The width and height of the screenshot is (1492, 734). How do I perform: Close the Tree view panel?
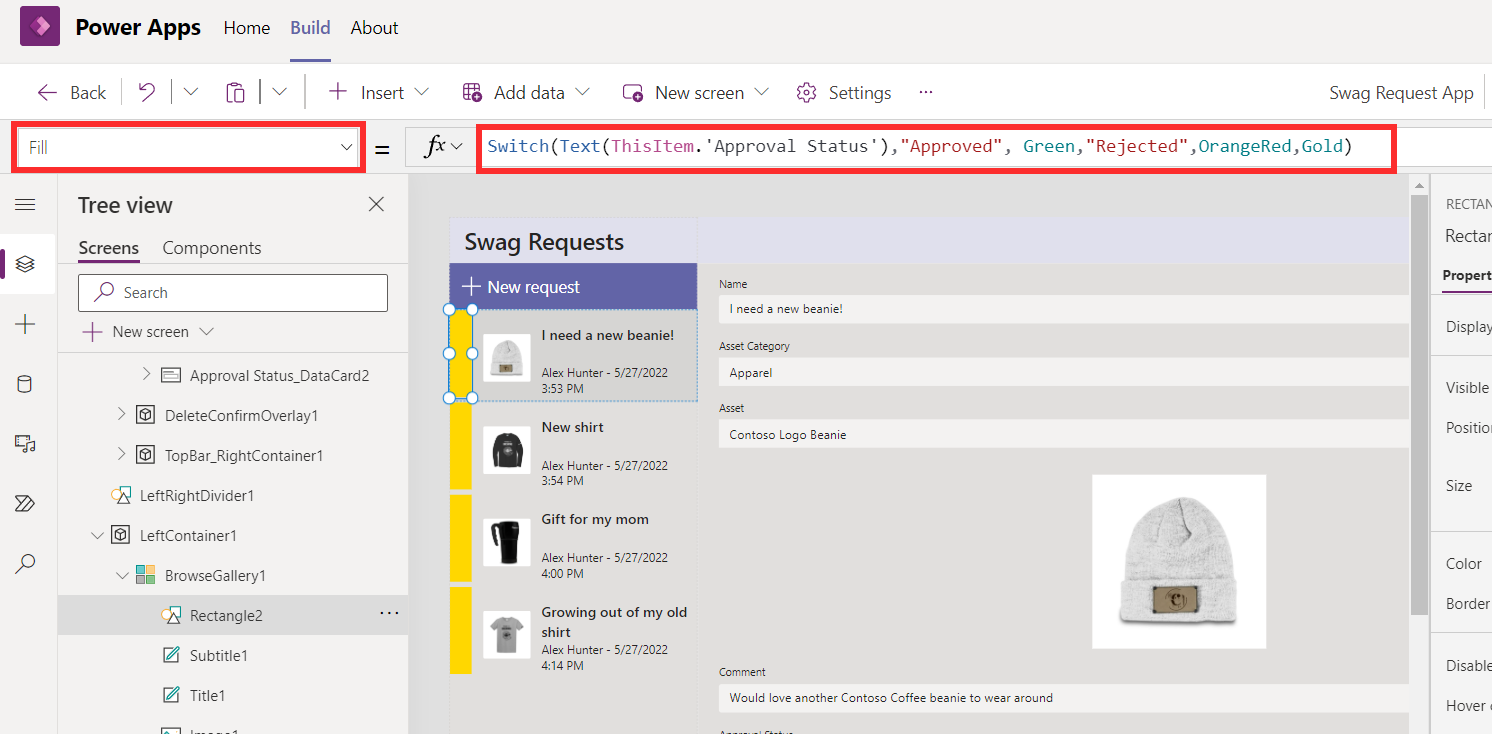coord(376,204)
